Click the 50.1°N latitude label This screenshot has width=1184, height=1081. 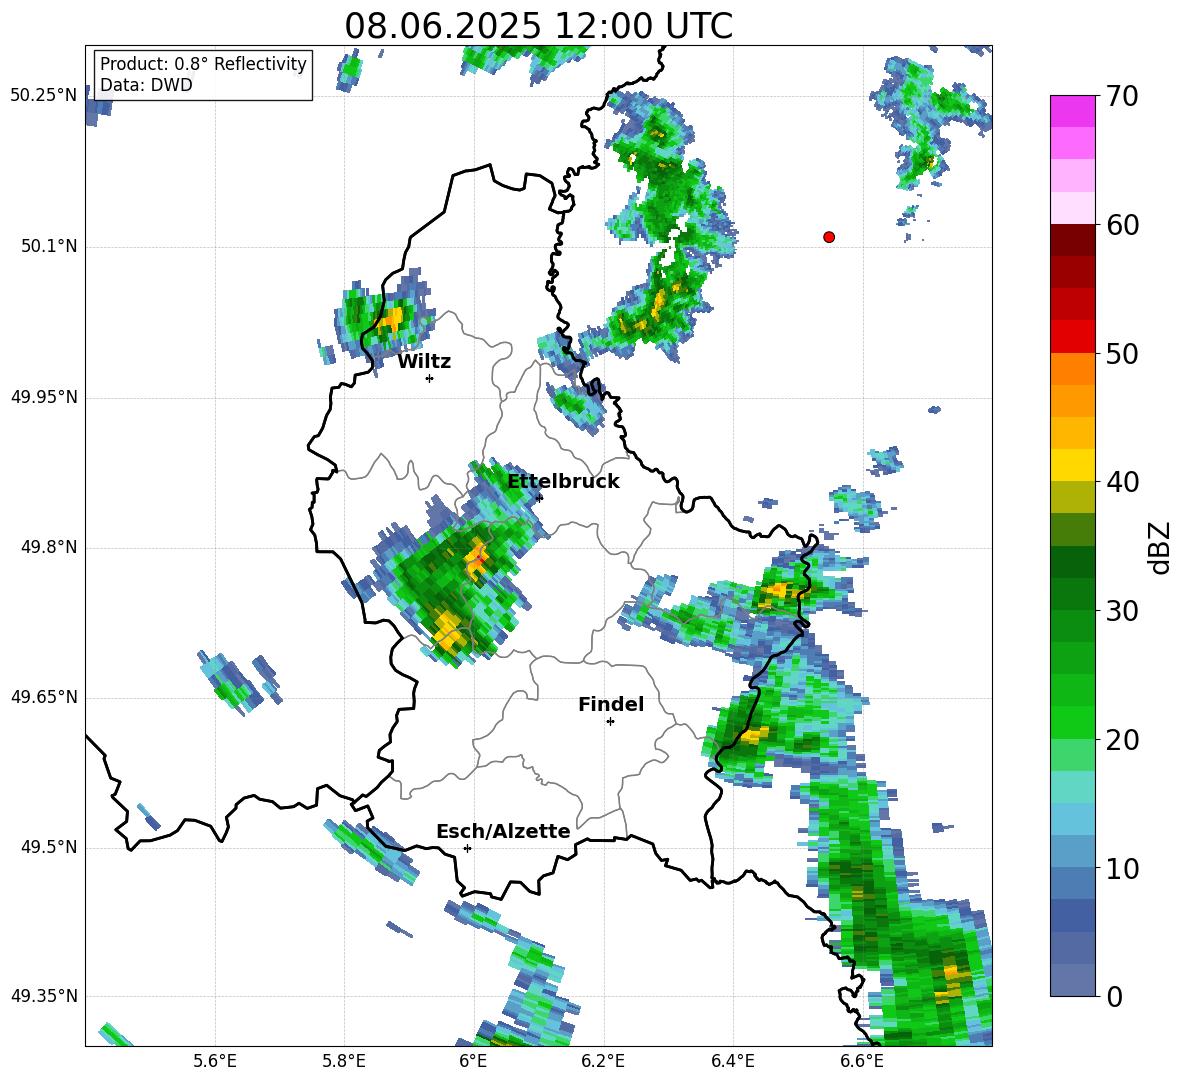click(50, 247)
